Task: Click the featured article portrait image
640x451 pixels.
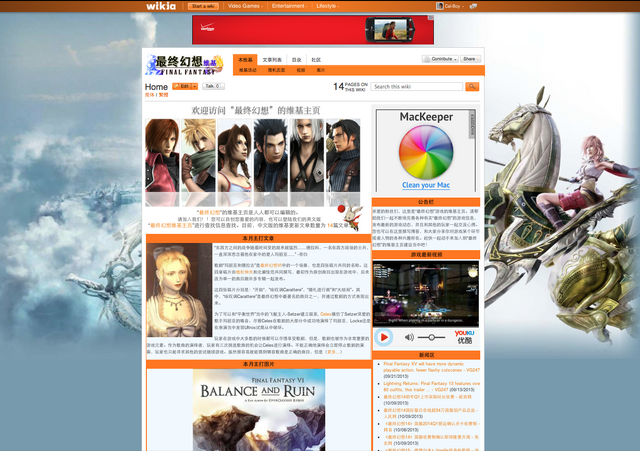Action: tap(179, 290)
